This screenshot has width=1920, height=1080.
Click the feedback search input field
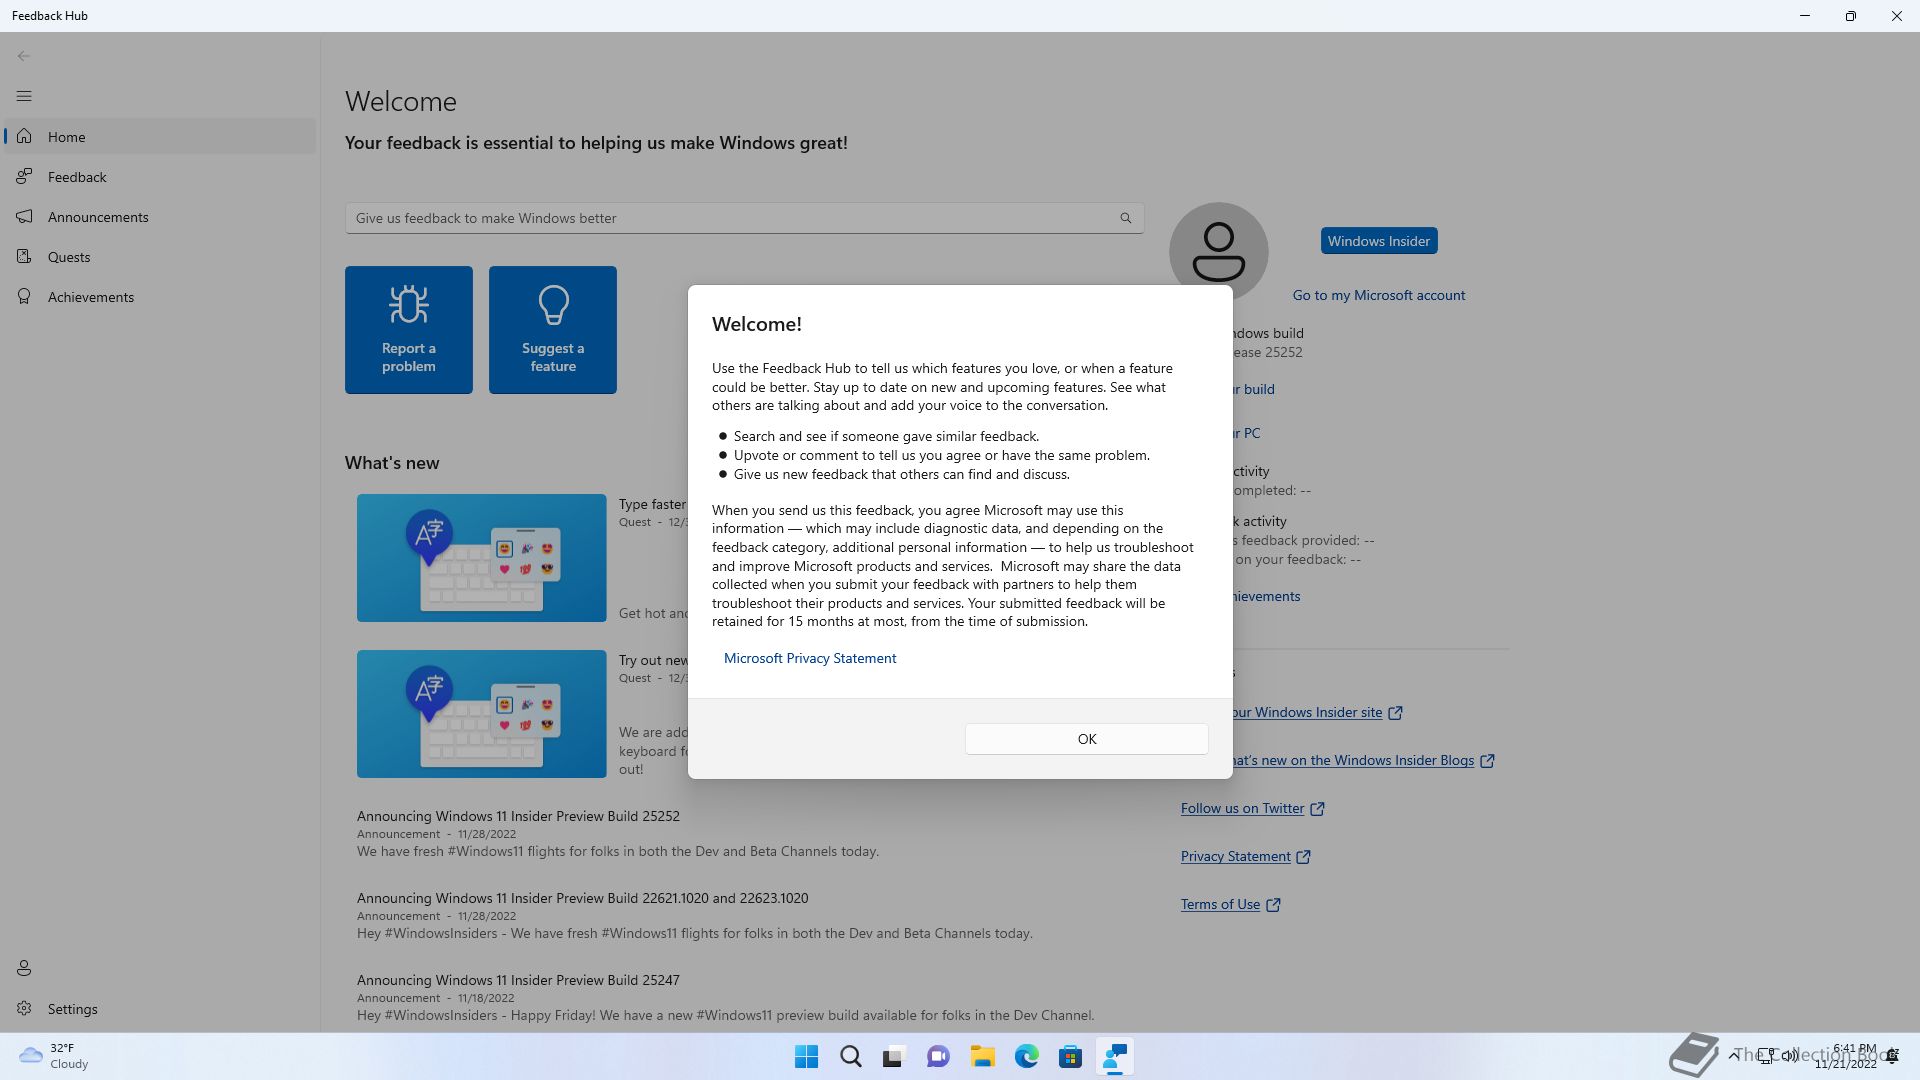point(744,218)
